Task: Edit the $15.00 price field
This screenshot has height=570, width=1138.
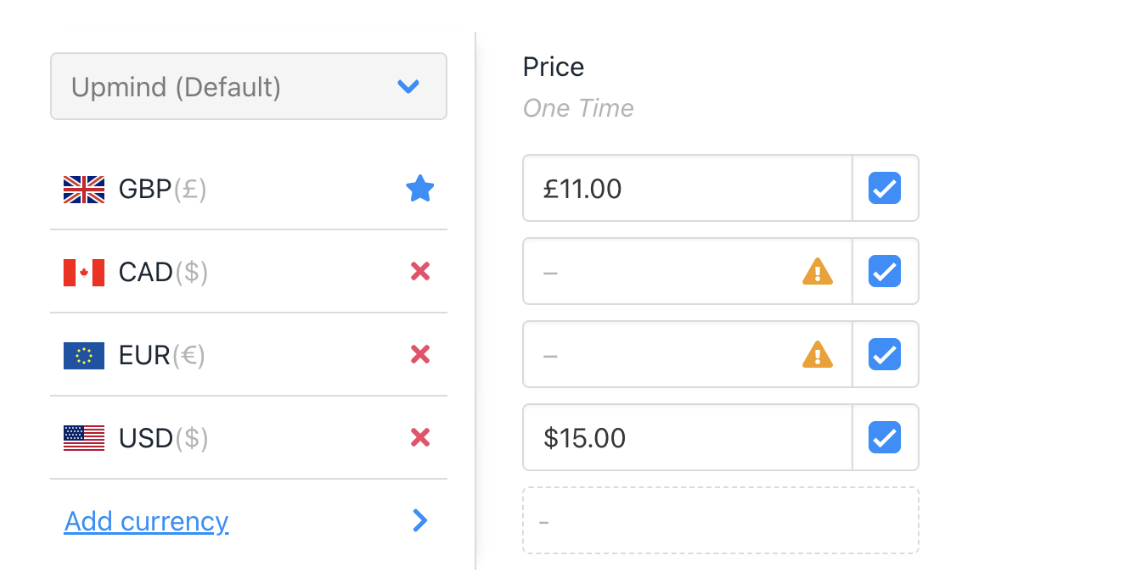Action: pos(687,437)
